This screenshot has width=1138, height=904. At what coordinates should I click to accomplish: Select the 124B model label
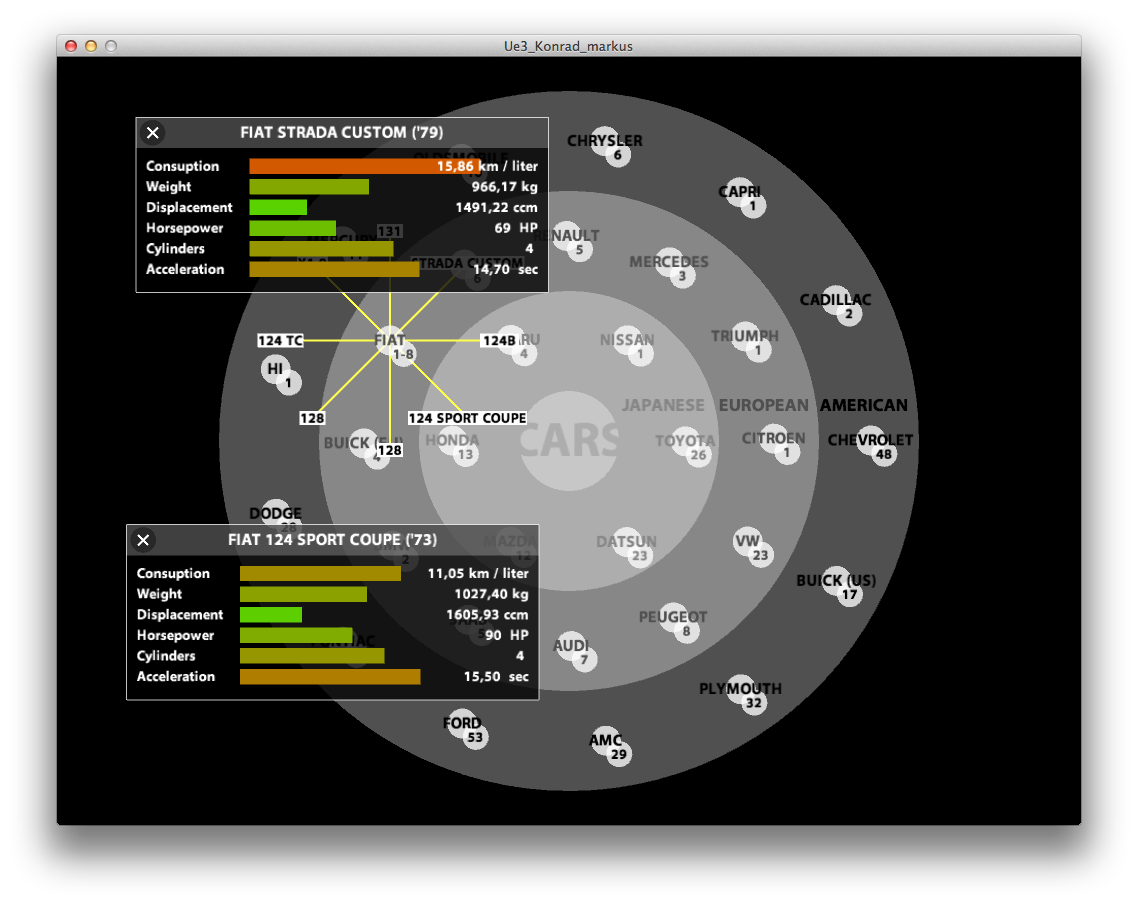pyautogui.click(x=499, y=340)
